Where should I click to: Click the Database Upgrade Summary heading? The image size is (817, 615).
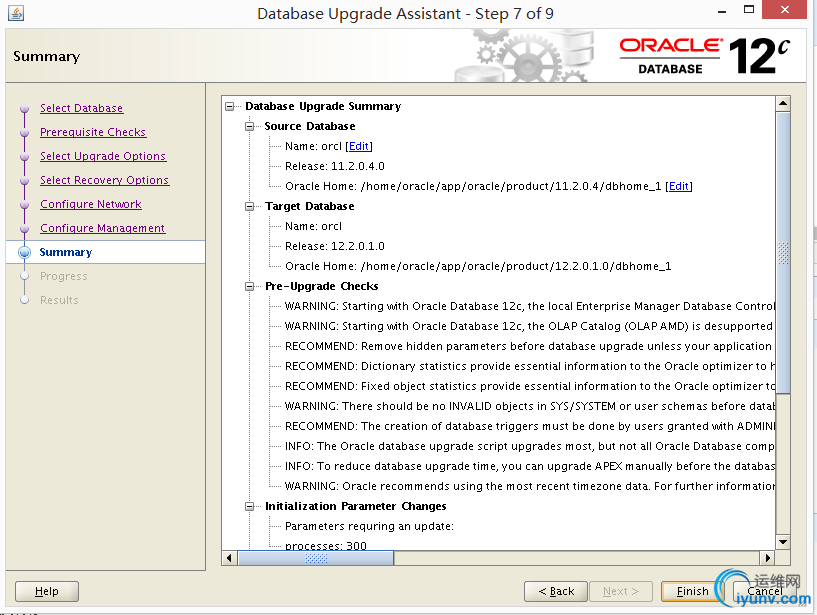(323, 106)
